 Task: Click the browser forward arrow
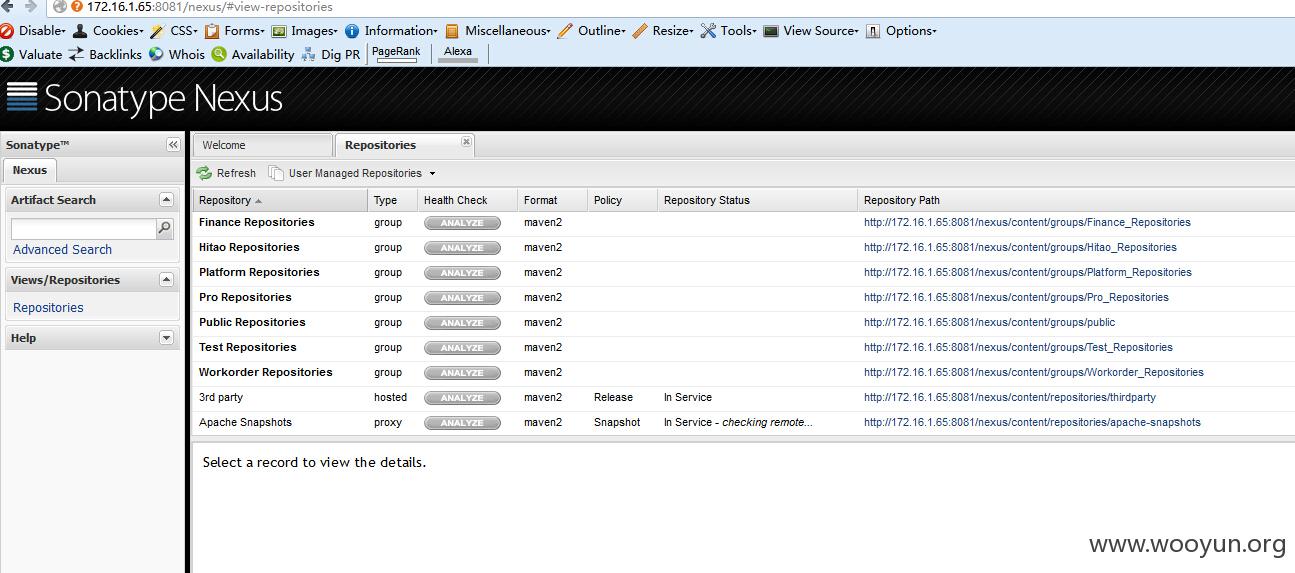click(31, 7)
